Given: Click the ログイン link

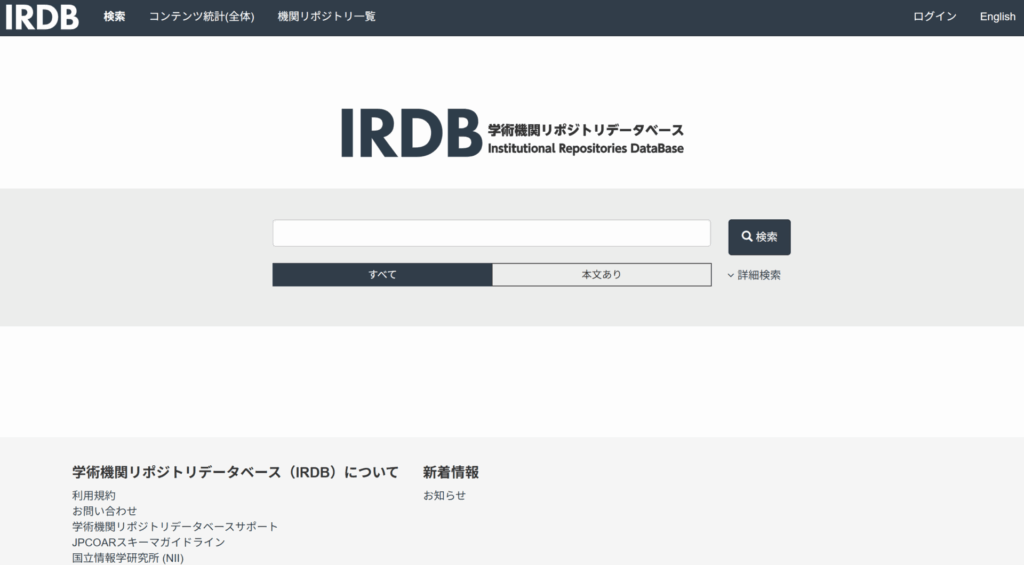Looking at the screenshot, I should [x=935, y=16].
